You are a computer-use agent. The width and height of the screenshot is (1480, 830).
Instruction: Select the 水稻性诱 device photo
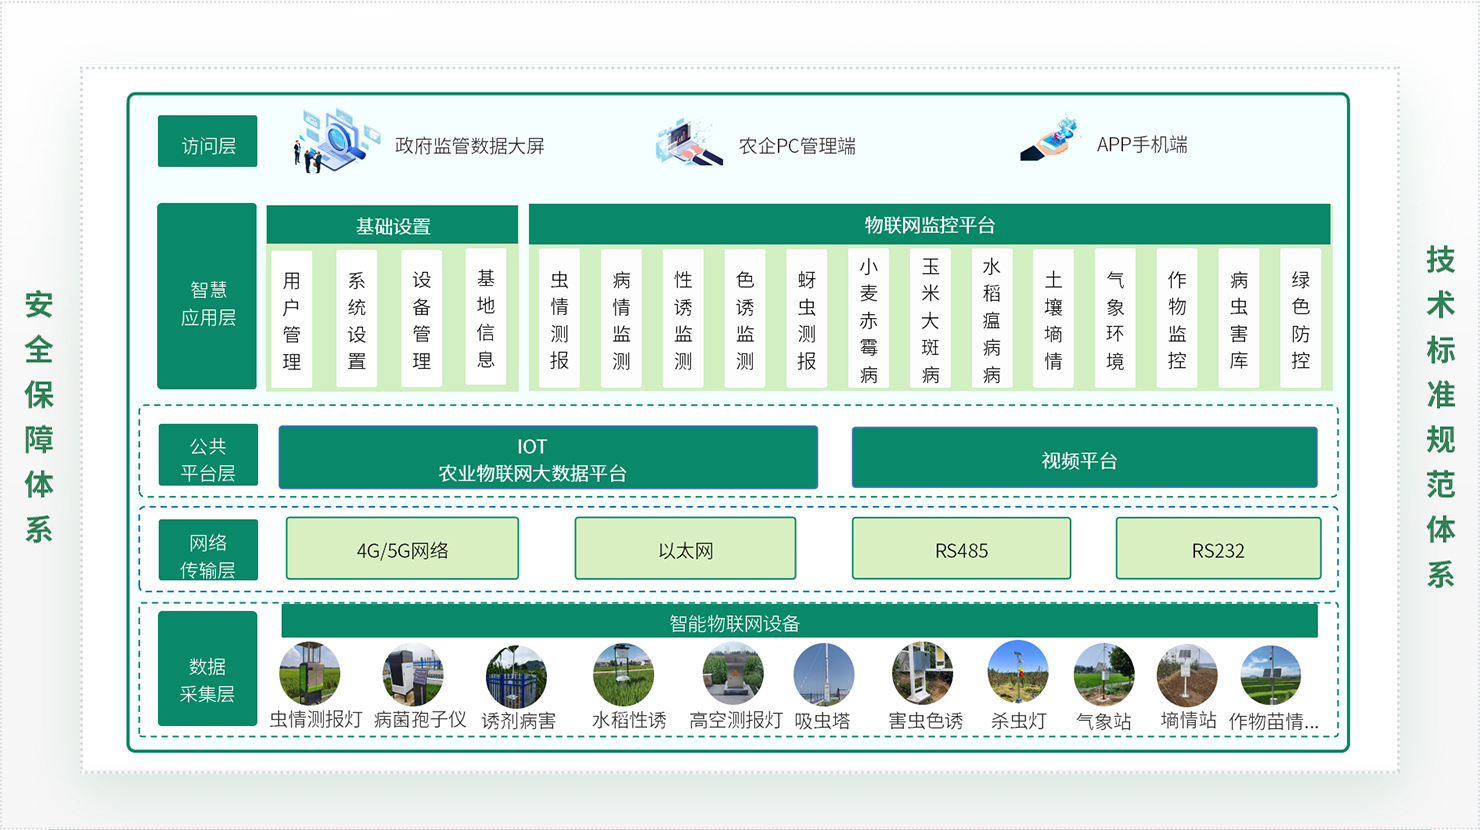point(623,674)
